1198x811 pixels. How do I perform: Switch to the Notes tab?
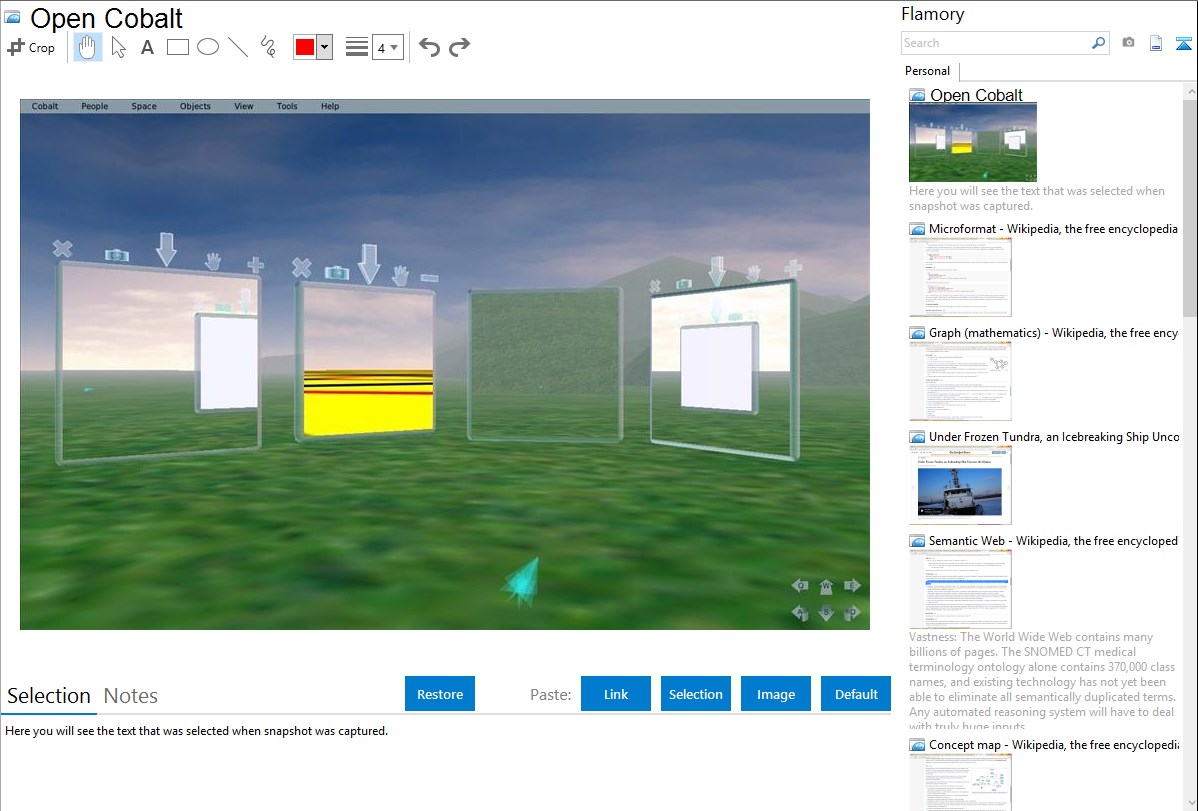coord(131,696)
